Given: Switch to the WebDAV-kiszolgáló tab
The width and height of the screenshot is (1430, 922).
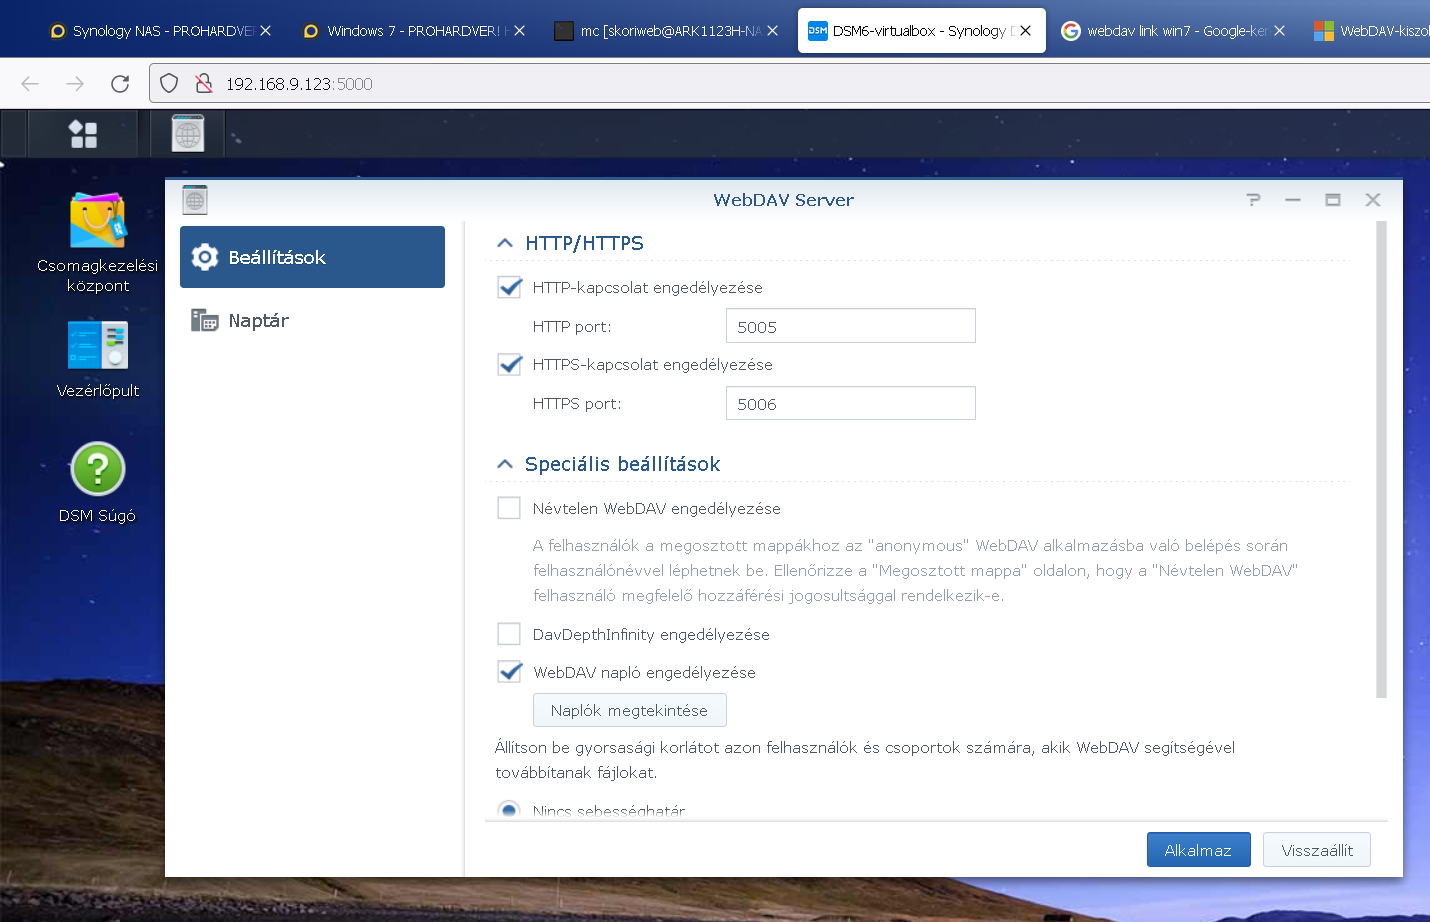Looking at the screenshot, I should (x=1370, y=31).
